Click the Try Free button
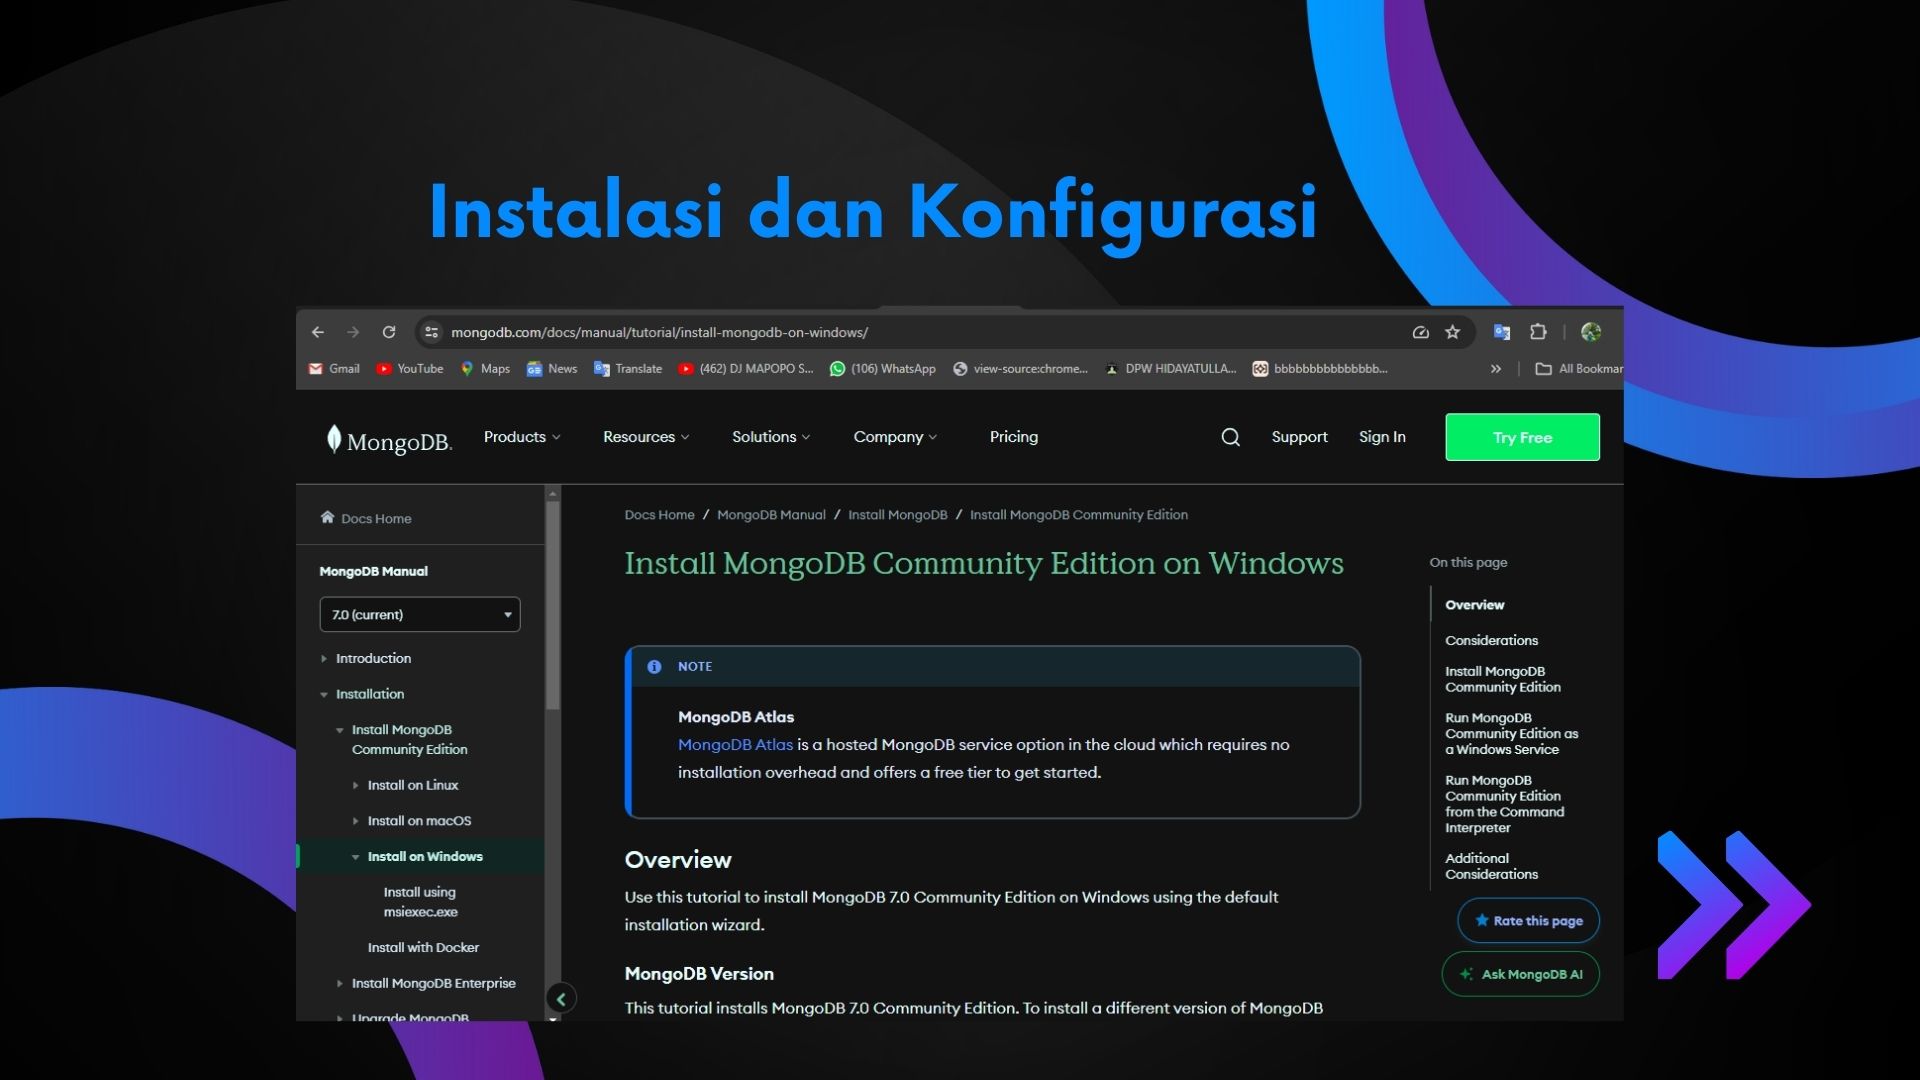This screenshot has height=1080, width=1920. point(1522,437)
